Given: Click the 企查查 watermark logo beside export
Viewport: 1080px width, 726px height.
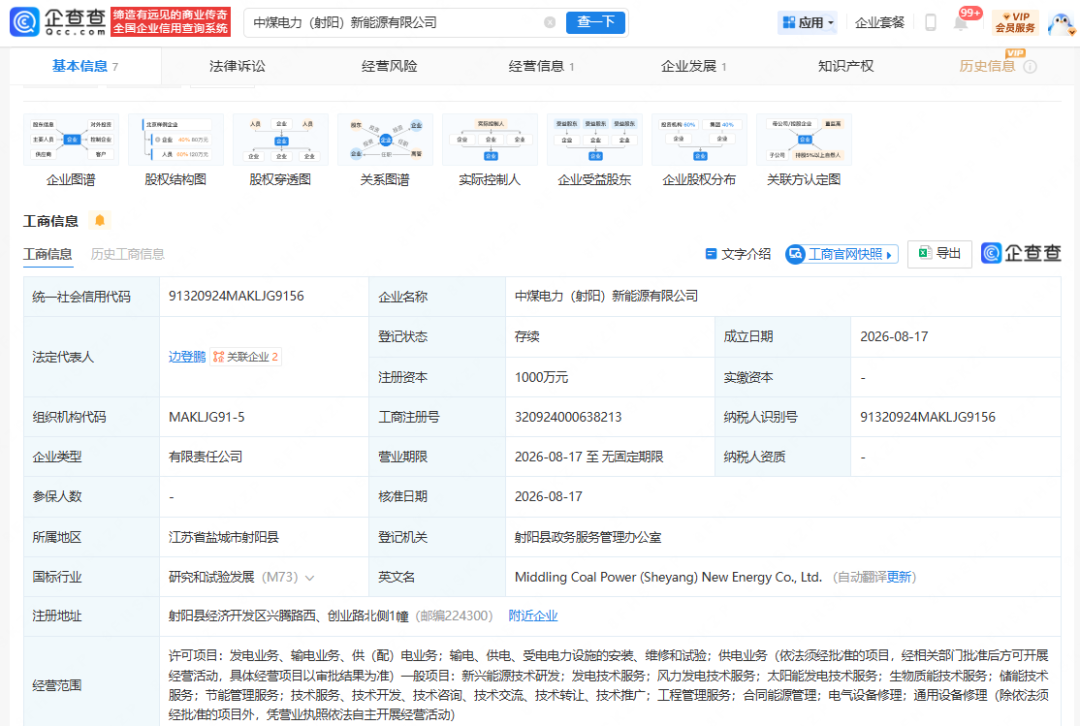Looking at the screenshot, I should 1021,253.
